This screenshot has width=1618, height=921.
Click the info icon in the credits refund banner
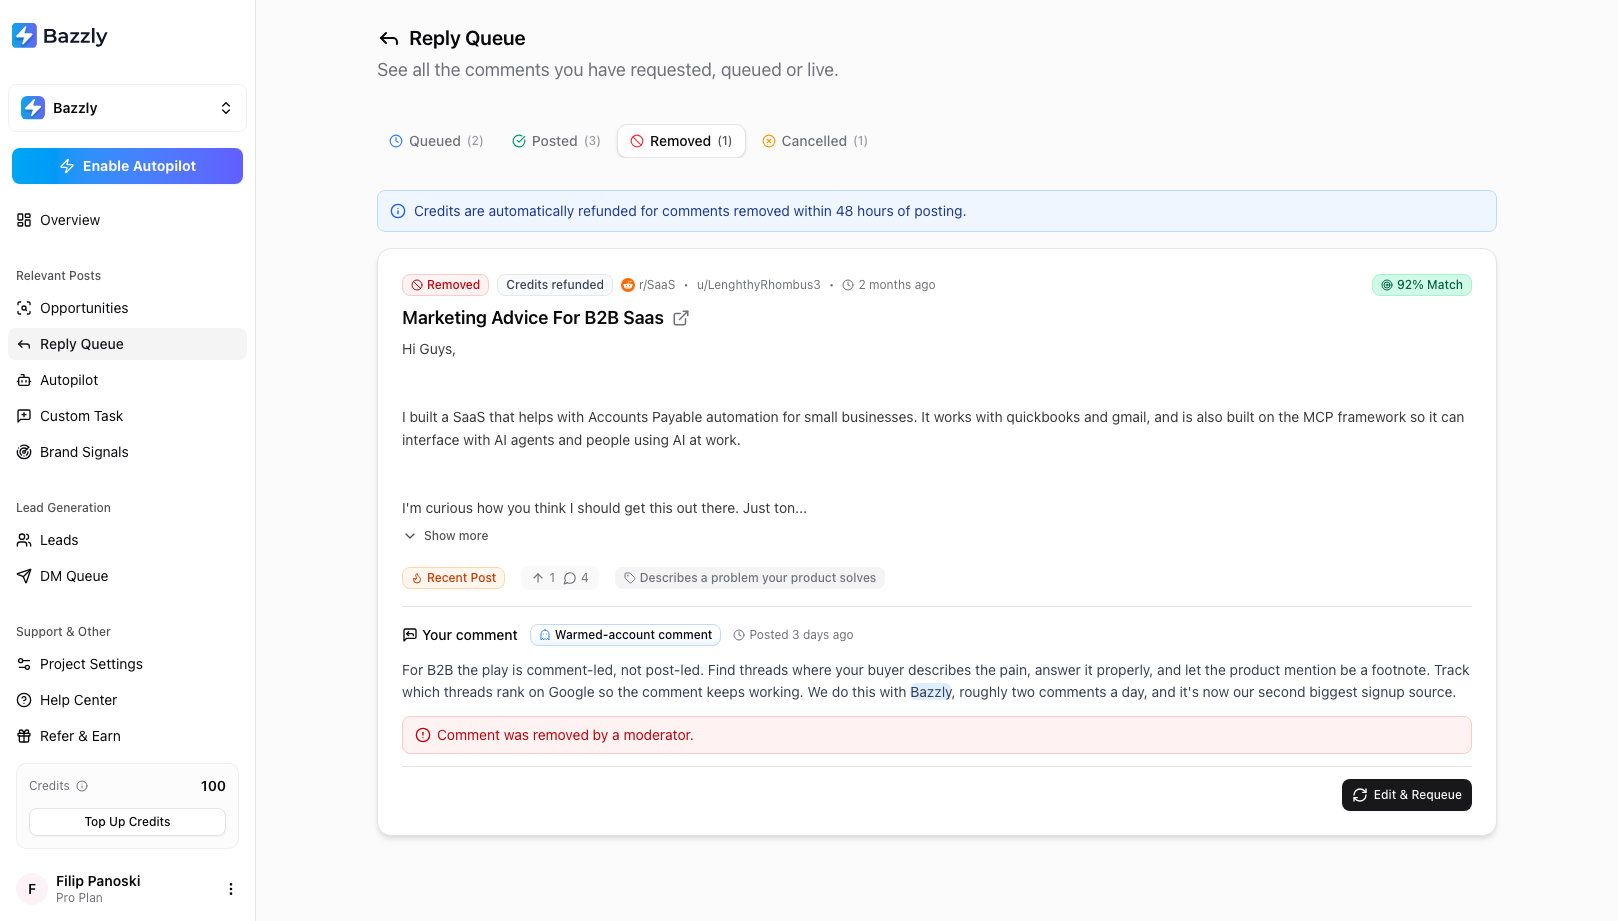pos(398,211)
